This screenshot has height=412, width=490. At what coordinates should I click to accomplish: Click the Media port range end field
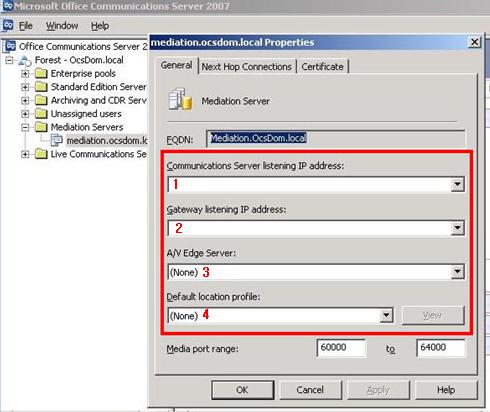coord(441,348)
